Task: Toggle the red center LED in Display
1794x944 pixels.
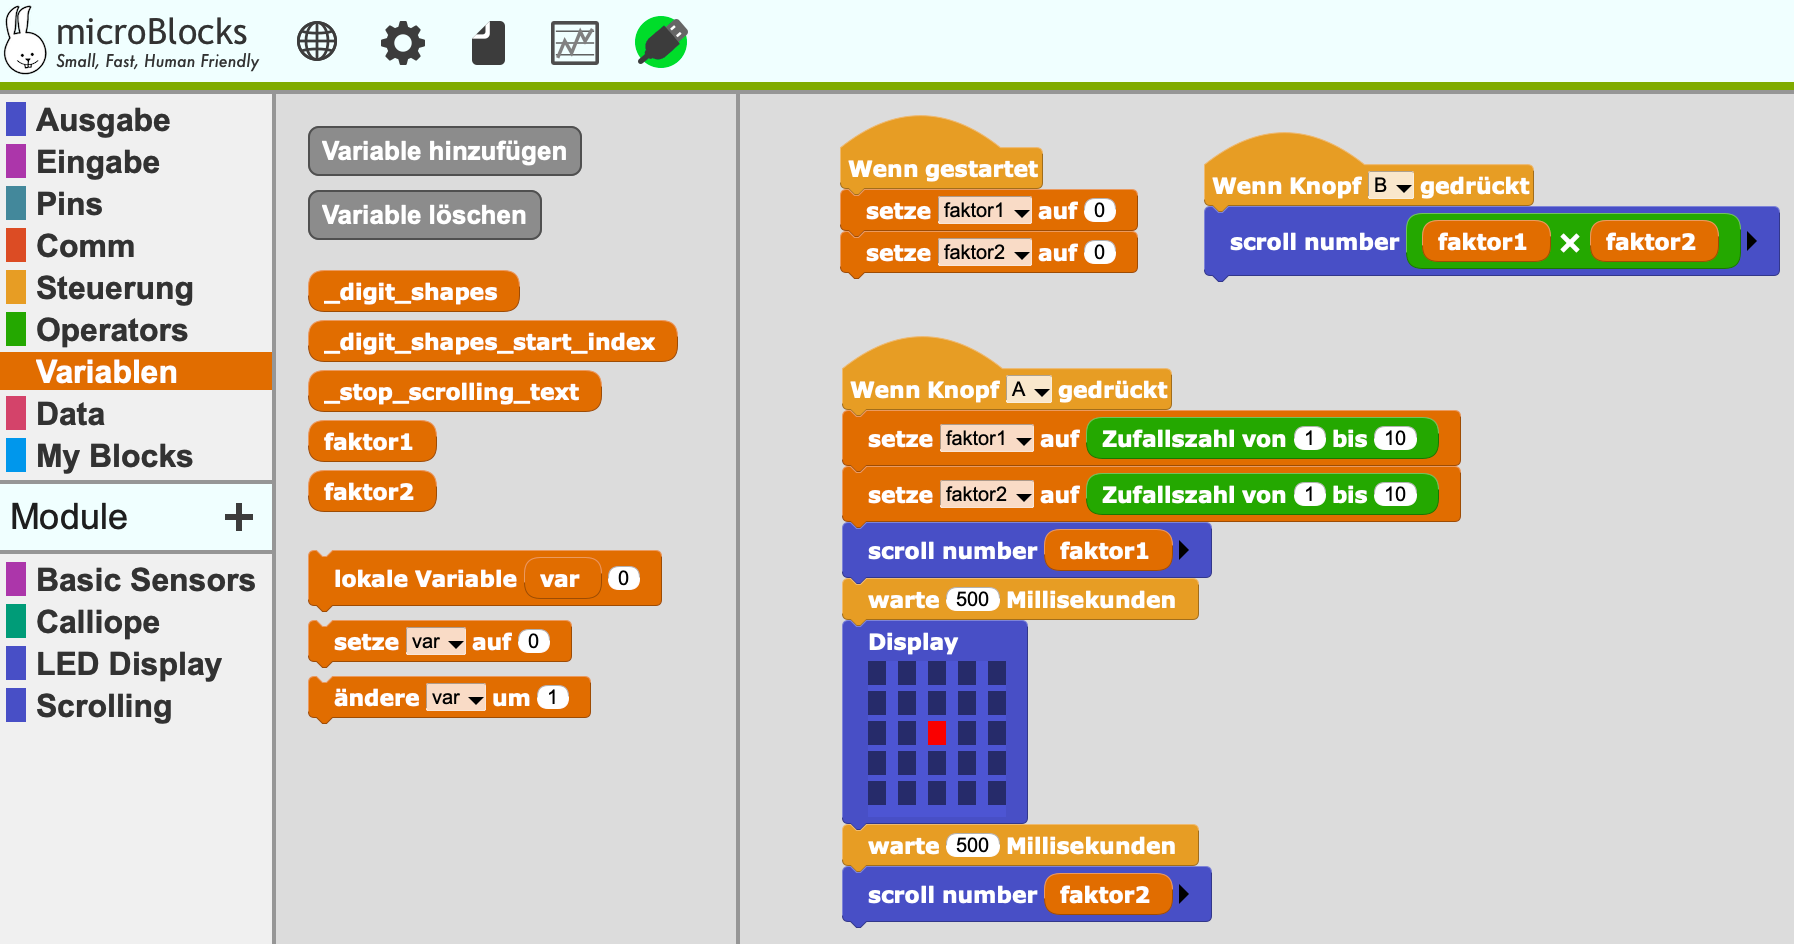Action: [x=936, y=733]
